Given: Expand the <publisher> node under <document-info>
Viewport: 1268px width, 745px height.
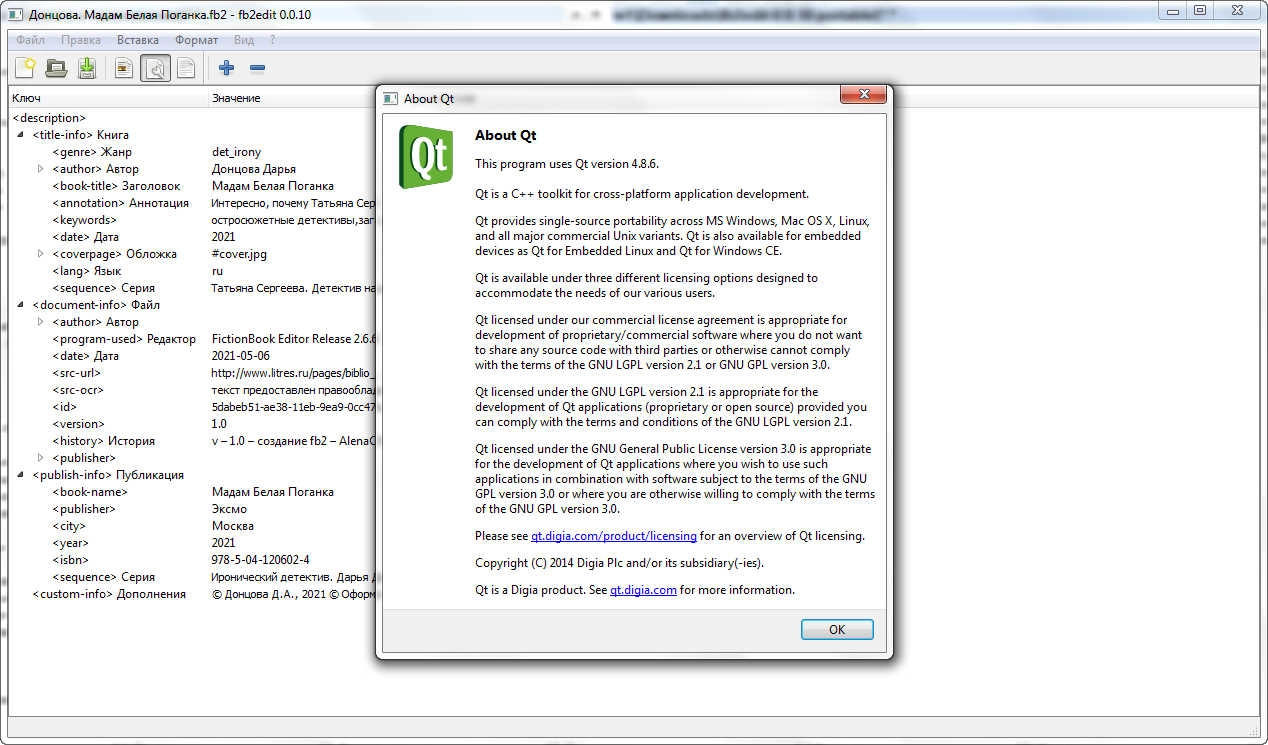Looking at the screenshot, I should point(41,457).
